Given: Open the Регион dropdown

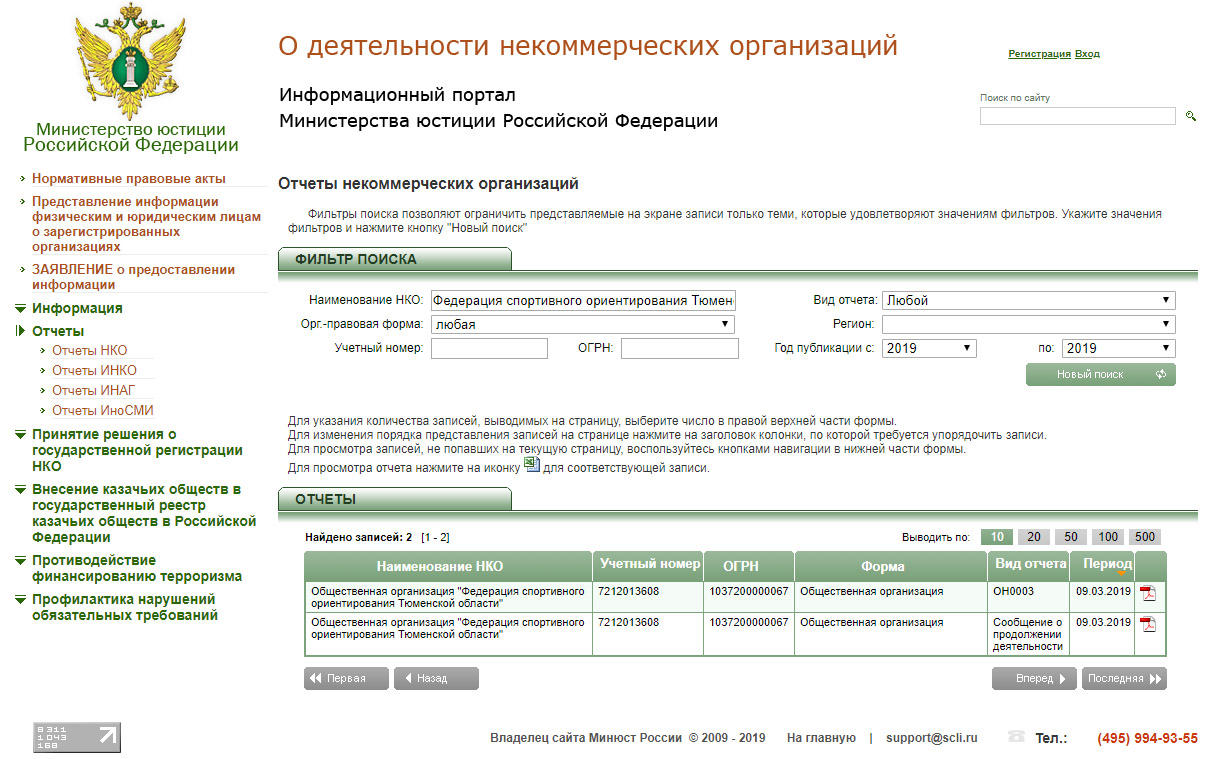Looking at the screenshot, I should pyautogui.click(x=1028, y=324).
